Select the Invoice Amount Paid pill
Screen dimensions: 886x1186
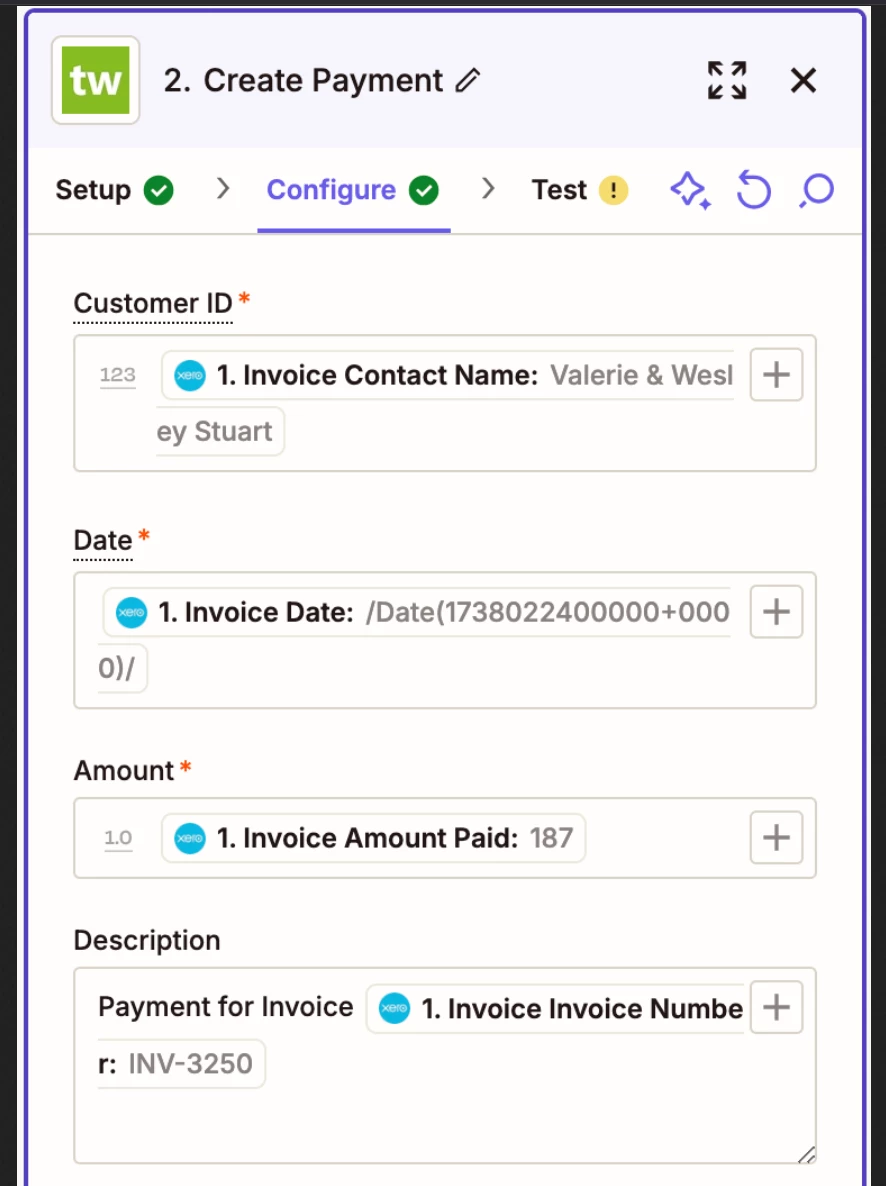point(373,838)
